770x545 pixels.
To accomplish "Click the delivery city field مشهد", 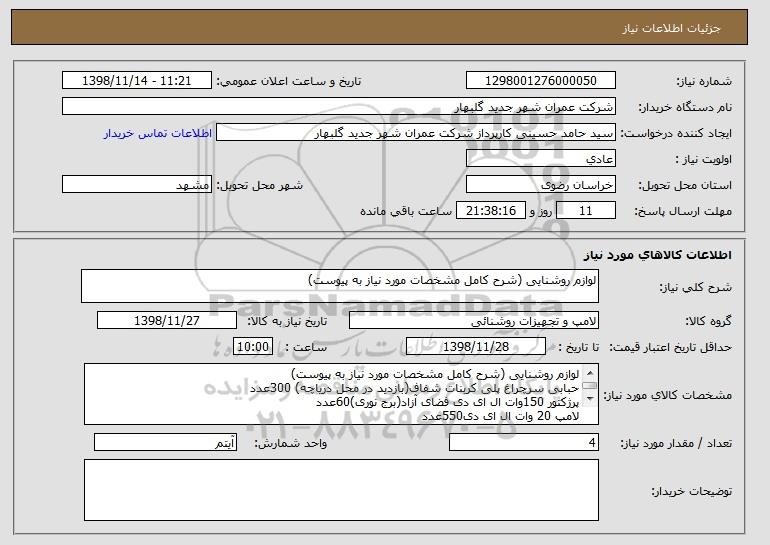I will (137, 185).
